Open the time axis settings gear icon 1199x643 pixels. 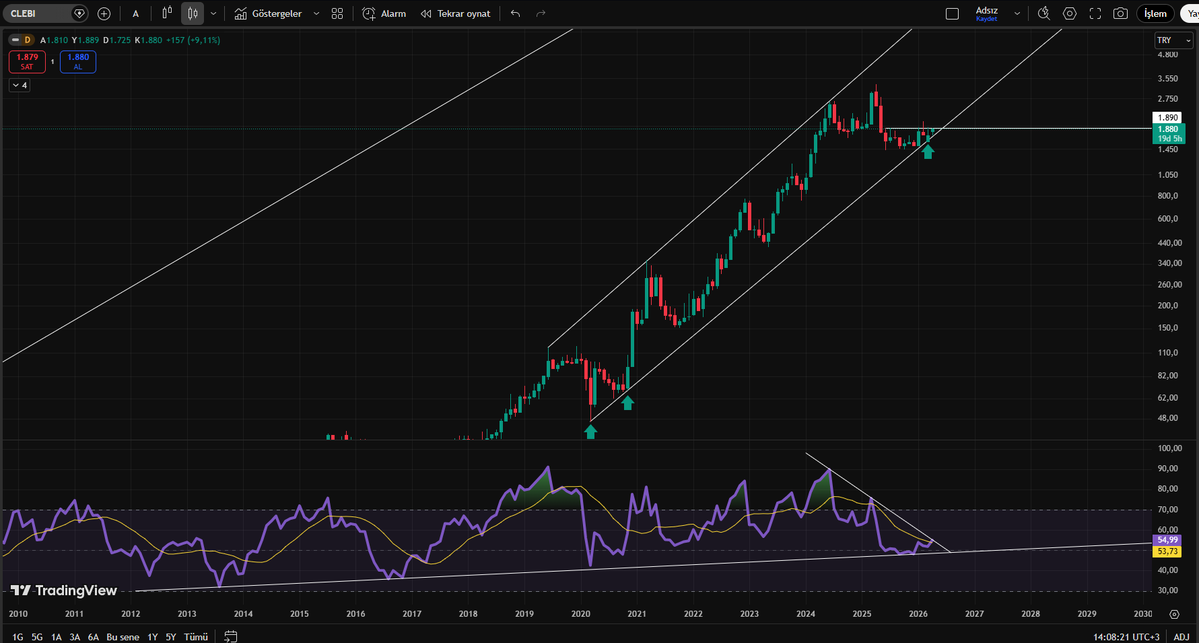pos(1175,614)
